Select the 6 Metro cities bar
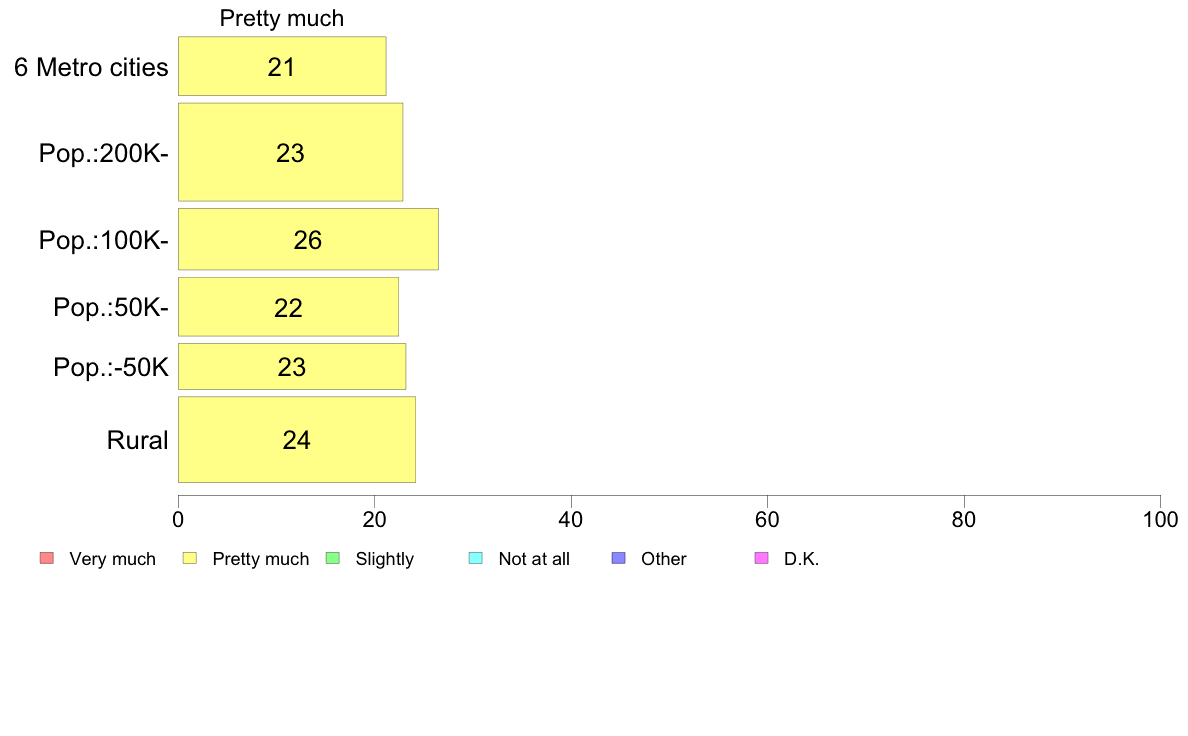The image size is (1188, 736). [282, 66]
